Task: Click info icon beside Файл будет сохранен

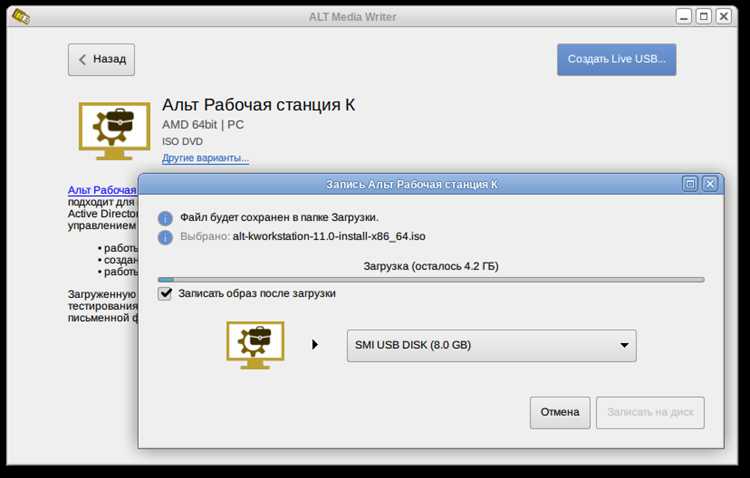Action: (x=165, y=218)
